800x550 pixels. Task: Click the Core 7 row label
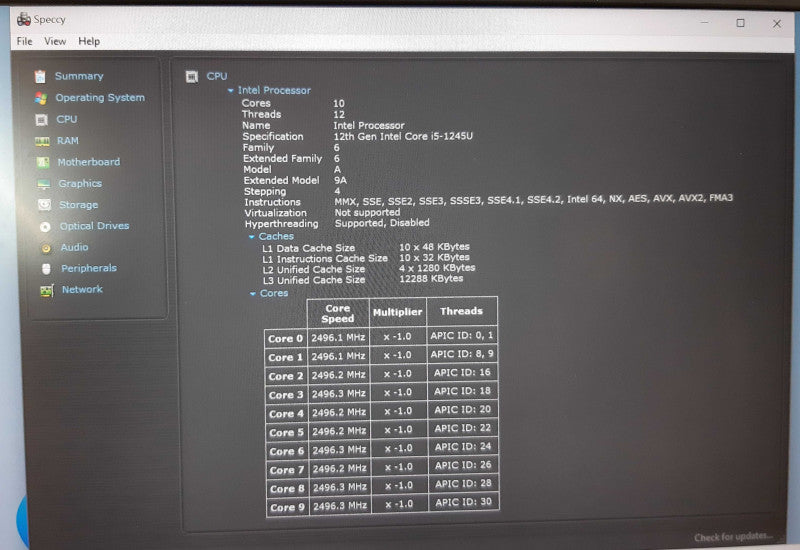point(287,470)
